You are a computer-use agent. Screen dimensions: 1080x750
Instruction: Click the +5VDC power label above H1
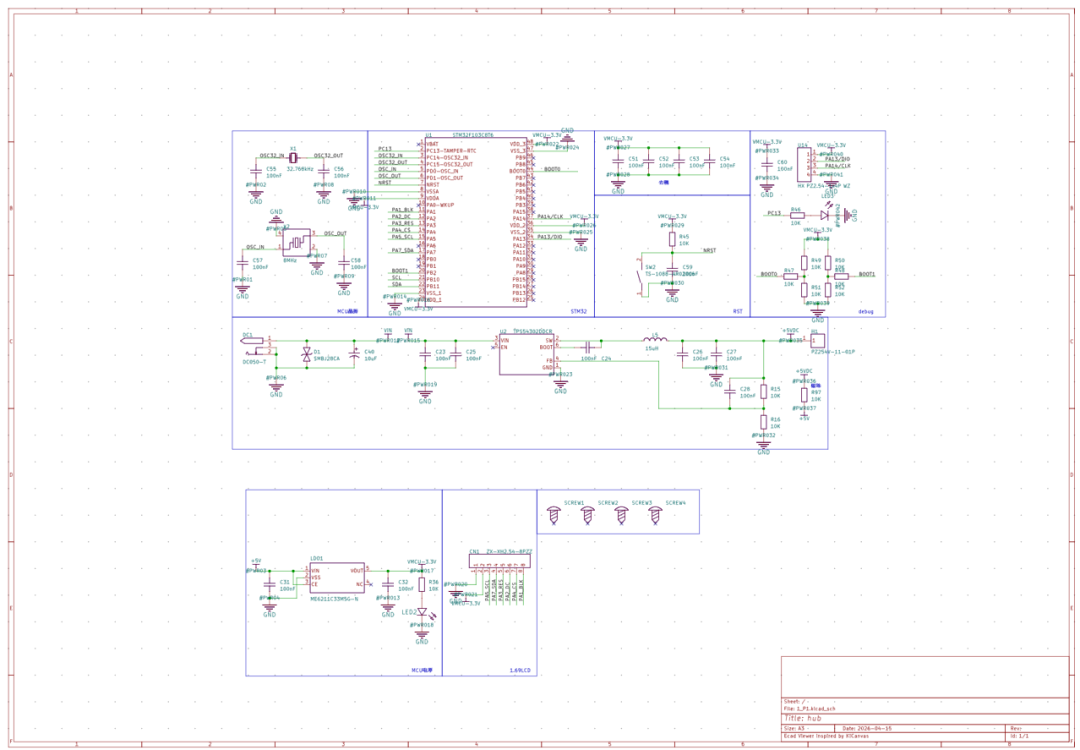790,330
